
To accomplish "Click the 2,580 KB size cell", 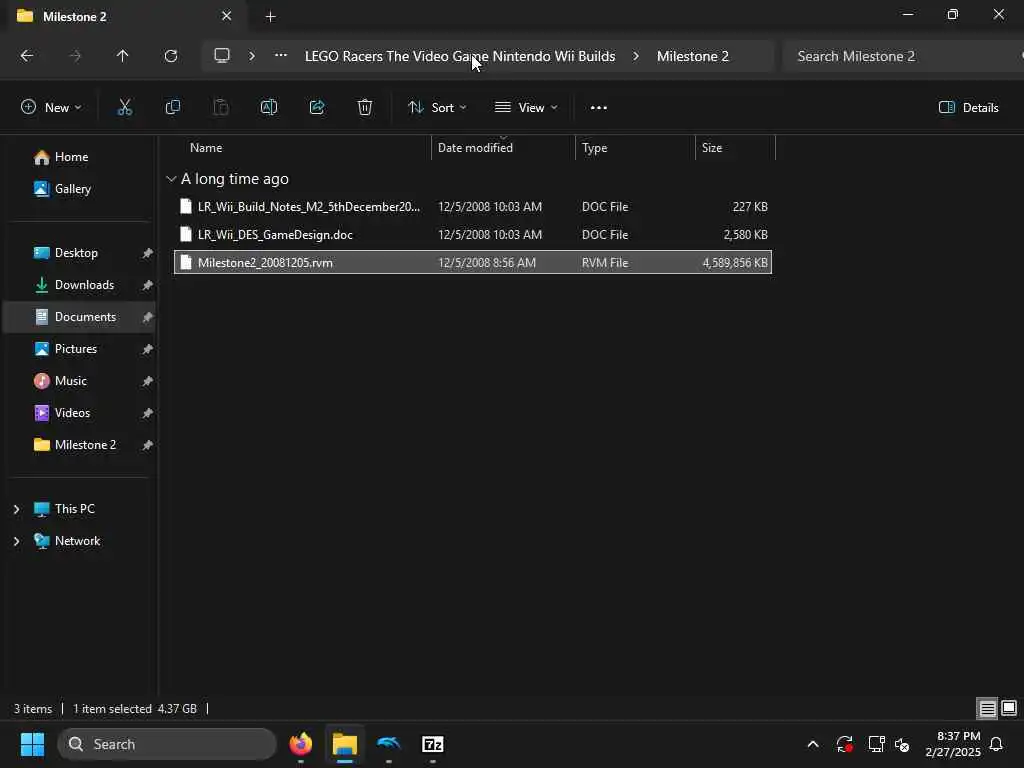I will point(746,234).
